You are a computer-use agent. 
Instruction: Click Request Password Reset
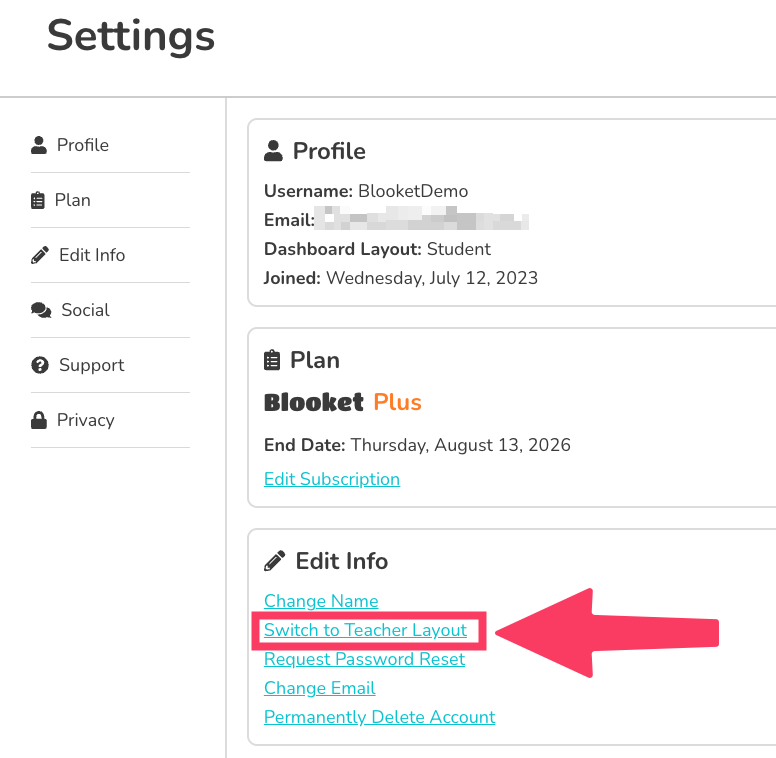pos(364,659)
